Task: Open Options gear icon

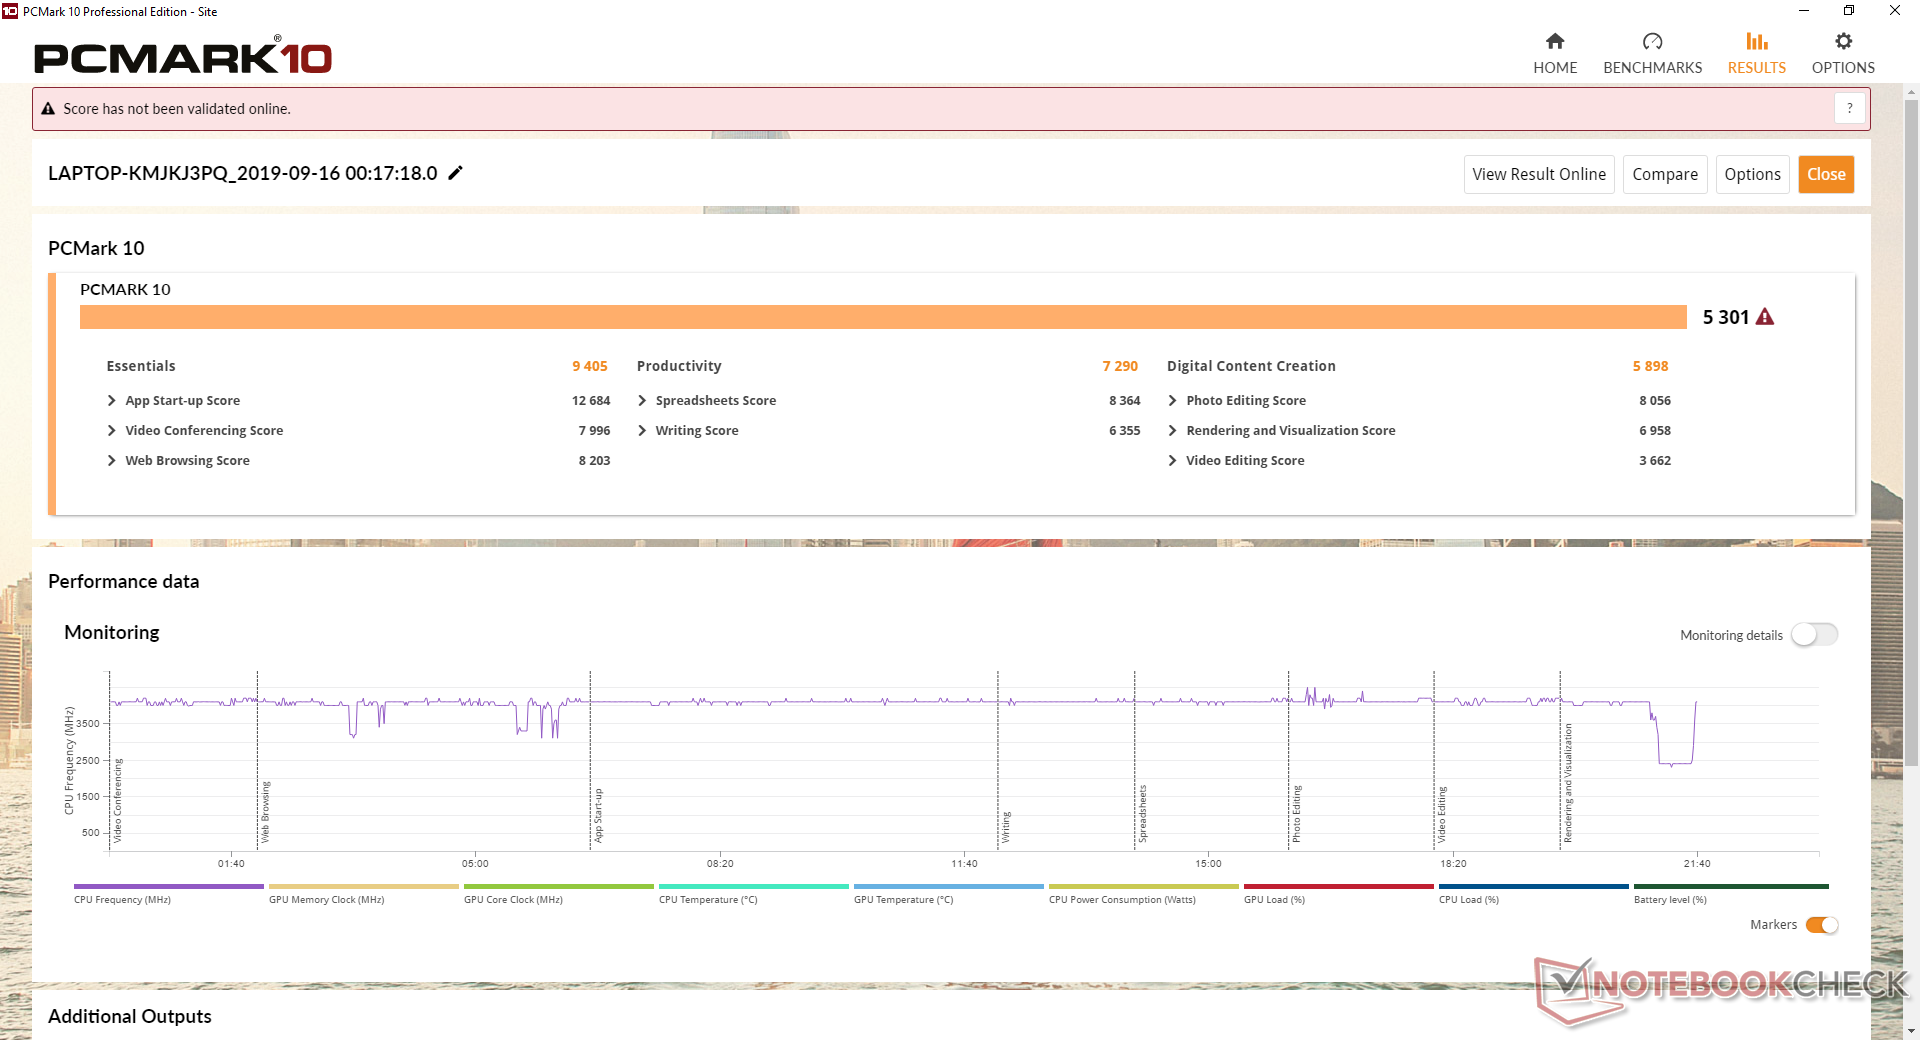Action: tap(1843, 42)
